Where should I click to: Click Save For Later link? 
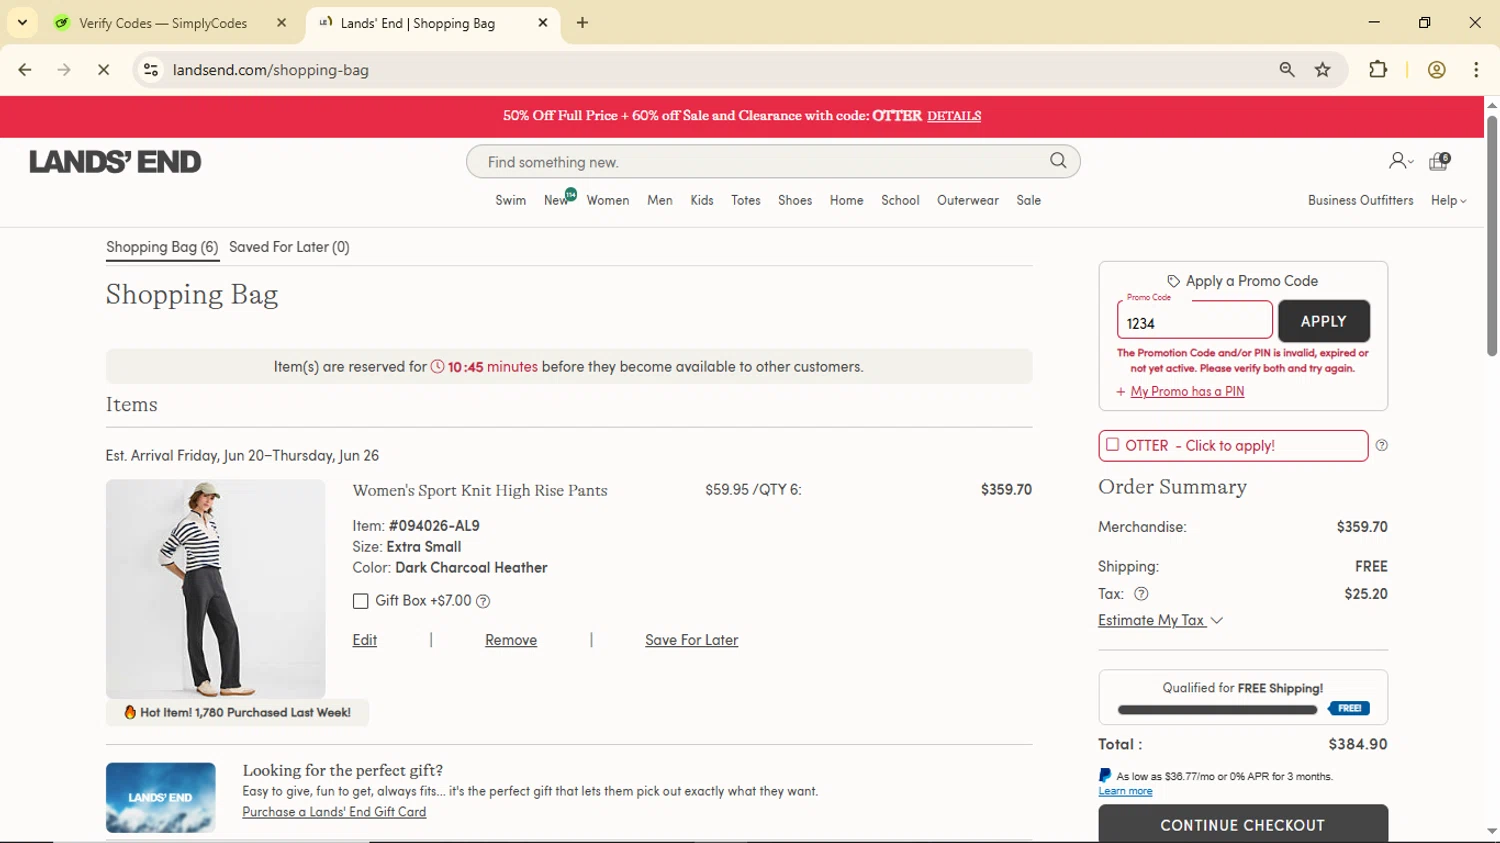(691, 640)
